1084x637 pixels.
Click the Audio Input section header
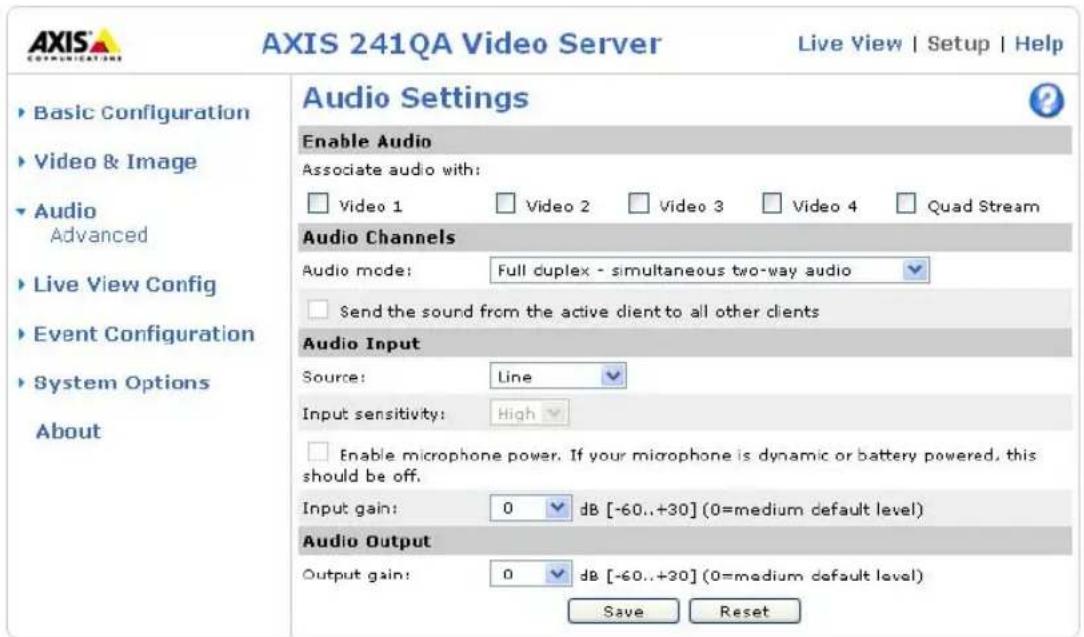(x=684, y=343)
